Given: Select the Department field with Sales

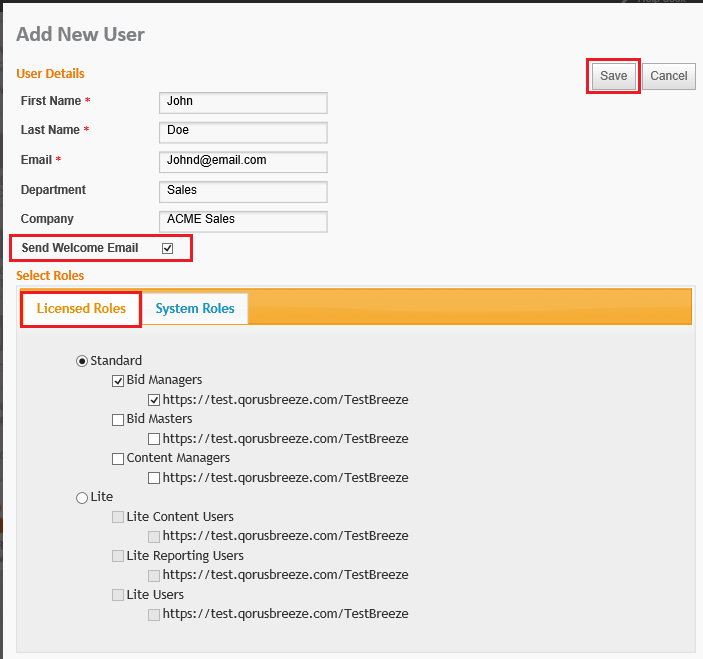Looking at the screenshot, I should click(x=243, y=192).
